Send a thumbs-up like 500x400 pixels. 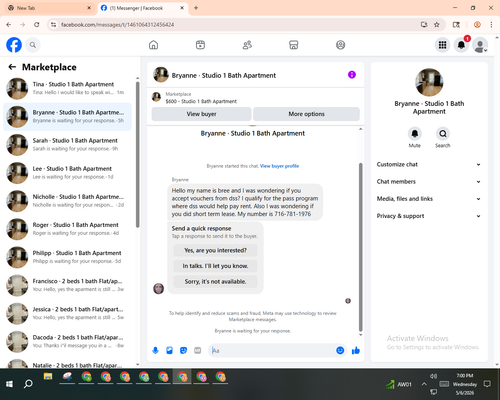pyautogui.click(x=356, y=350)
